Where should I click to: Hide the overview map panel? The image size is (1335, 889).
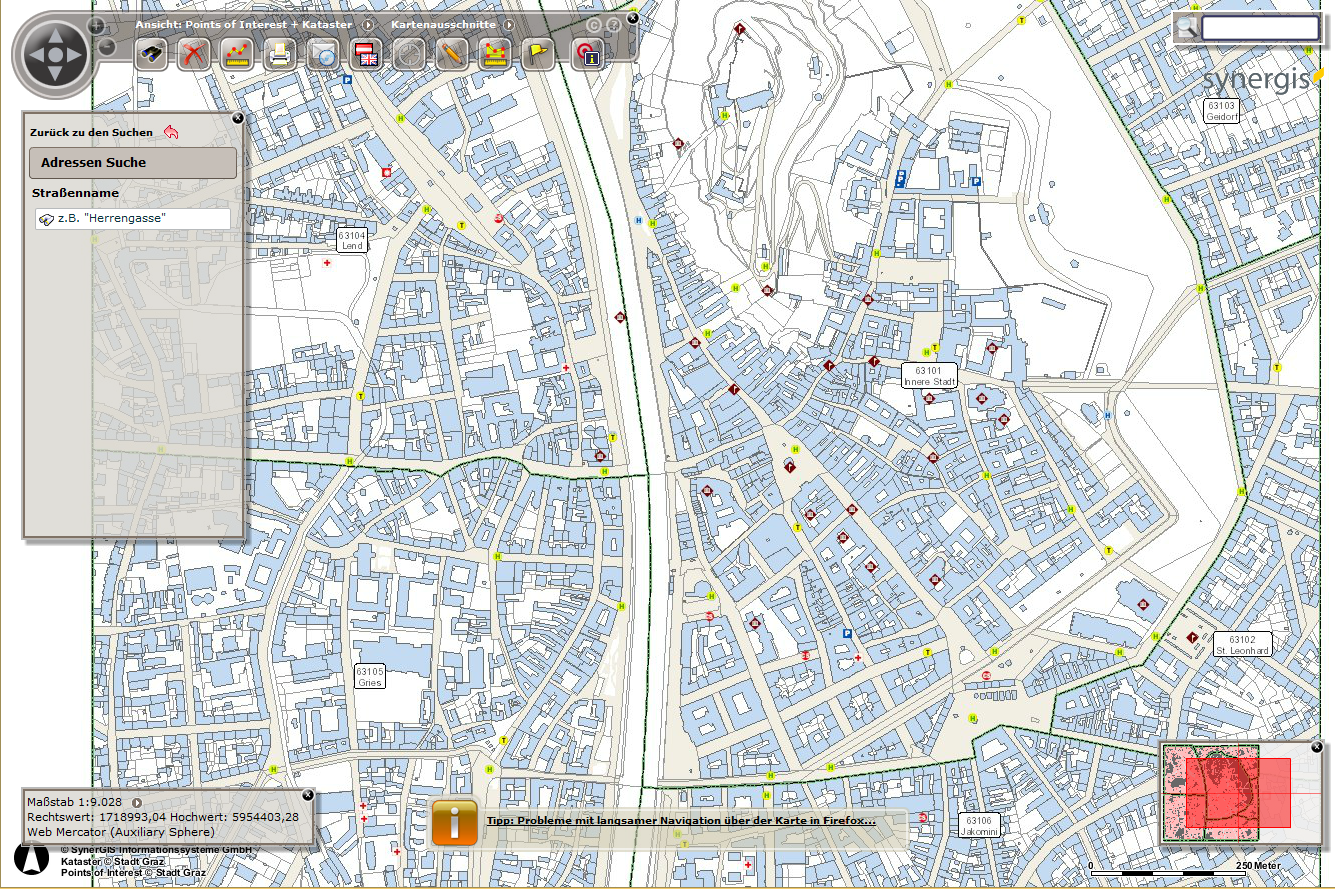[1317, 746]
